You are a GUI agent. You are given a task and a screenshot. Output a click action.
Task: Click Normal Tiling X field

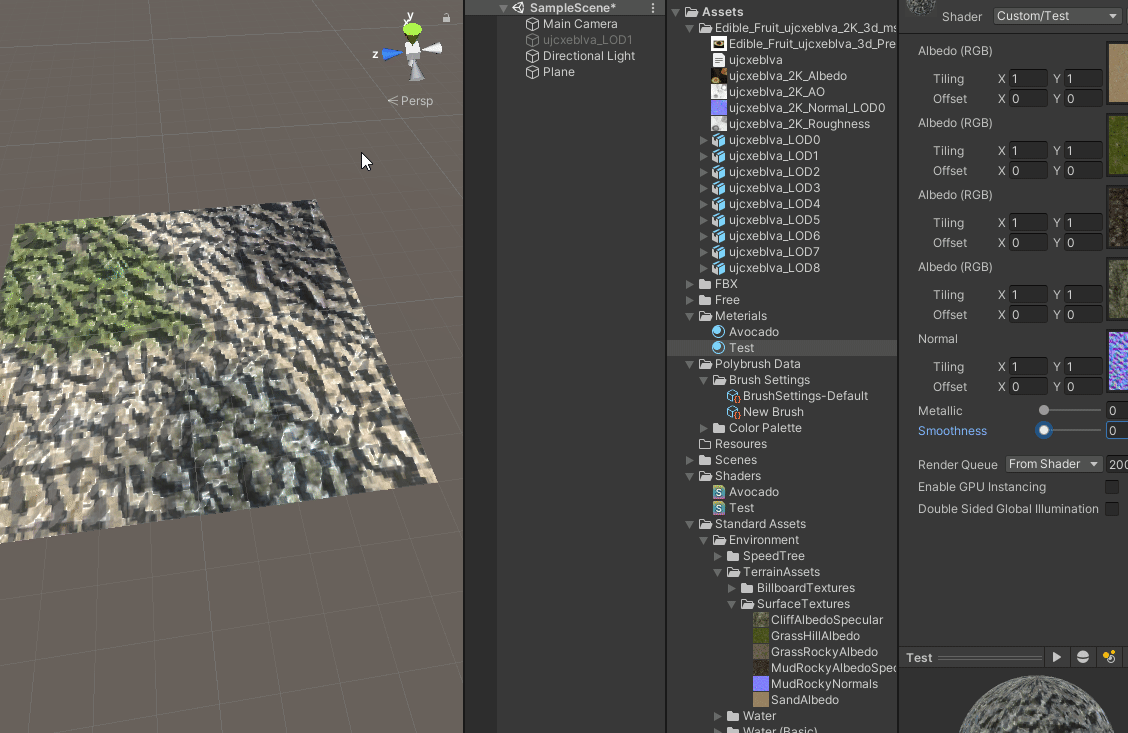point(1029,366)
